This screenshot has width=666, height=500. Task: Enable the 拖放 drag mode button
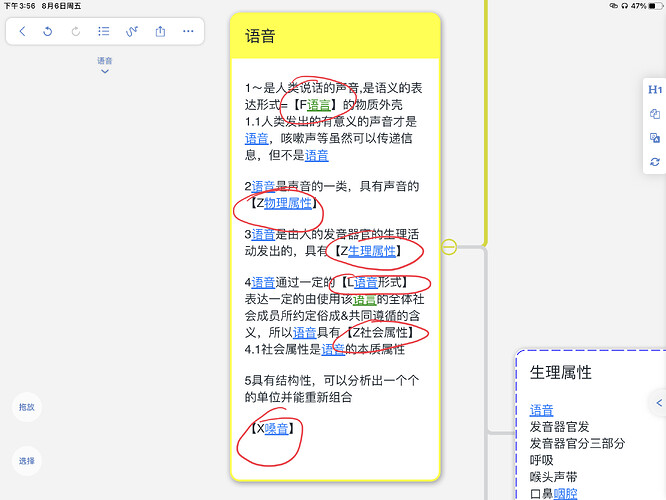[27, 407]
